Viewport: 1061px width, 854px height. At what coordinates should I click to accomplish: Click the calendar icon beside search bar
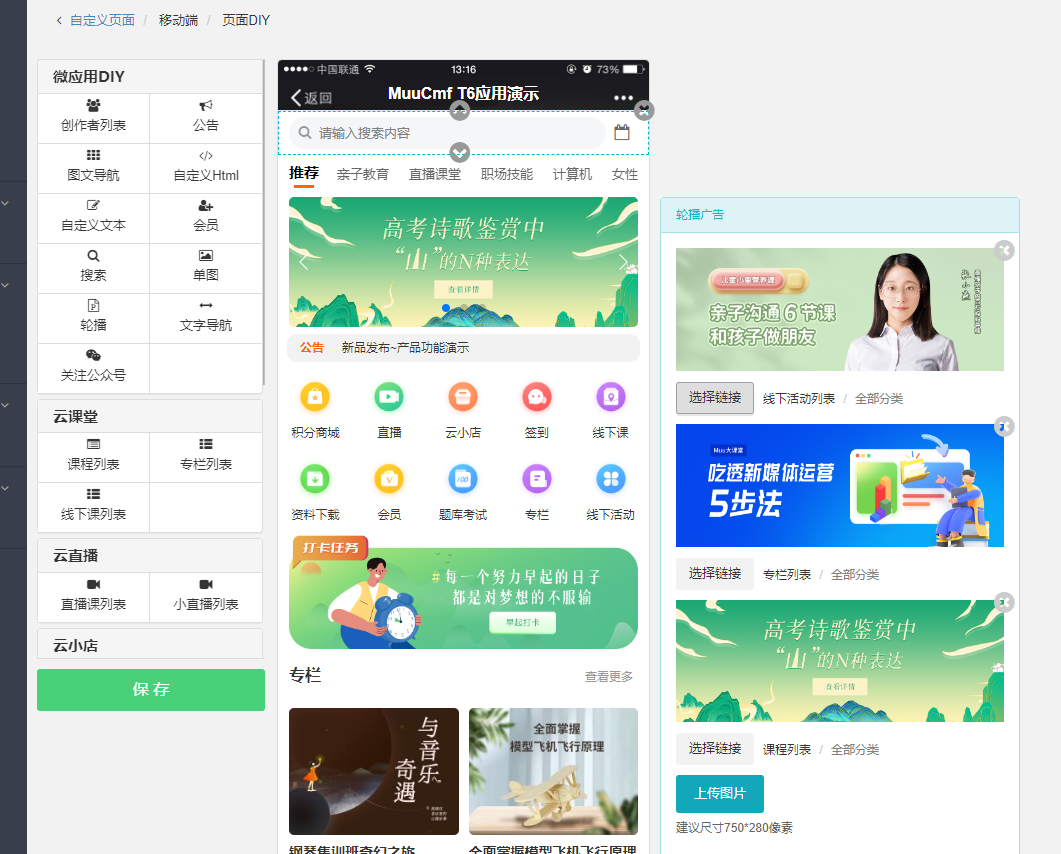(x=622, y=133)
